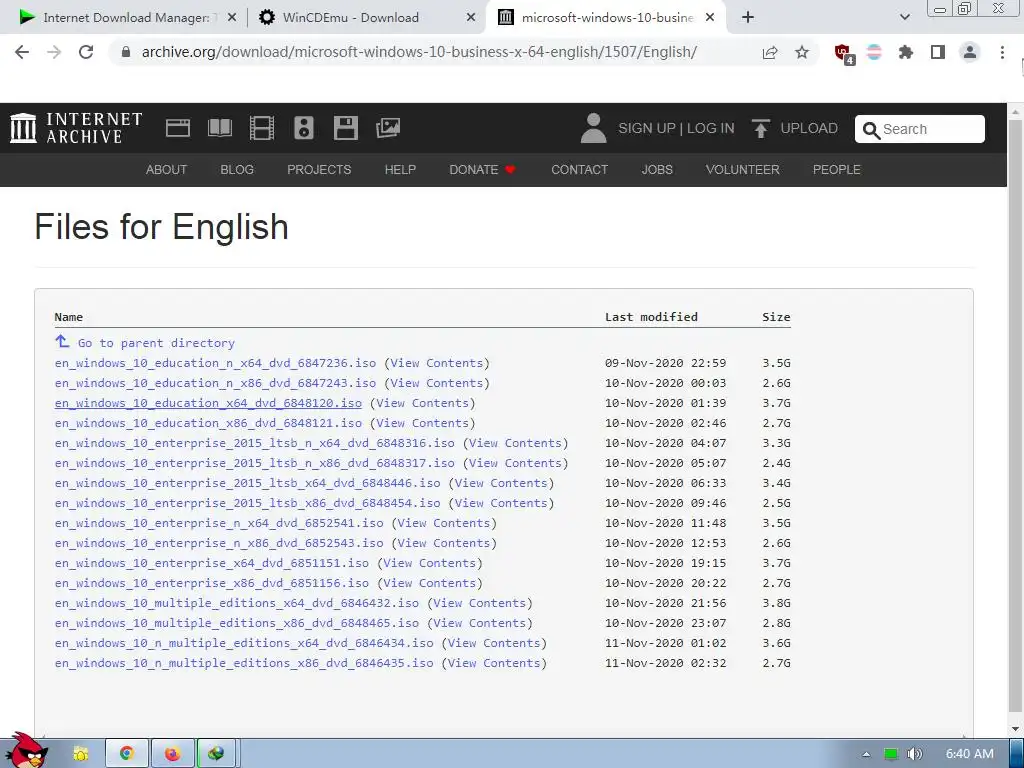This screenshot has height=768, width=1024.
Task: Click the browser forward arrow
Action: point(54,52)
